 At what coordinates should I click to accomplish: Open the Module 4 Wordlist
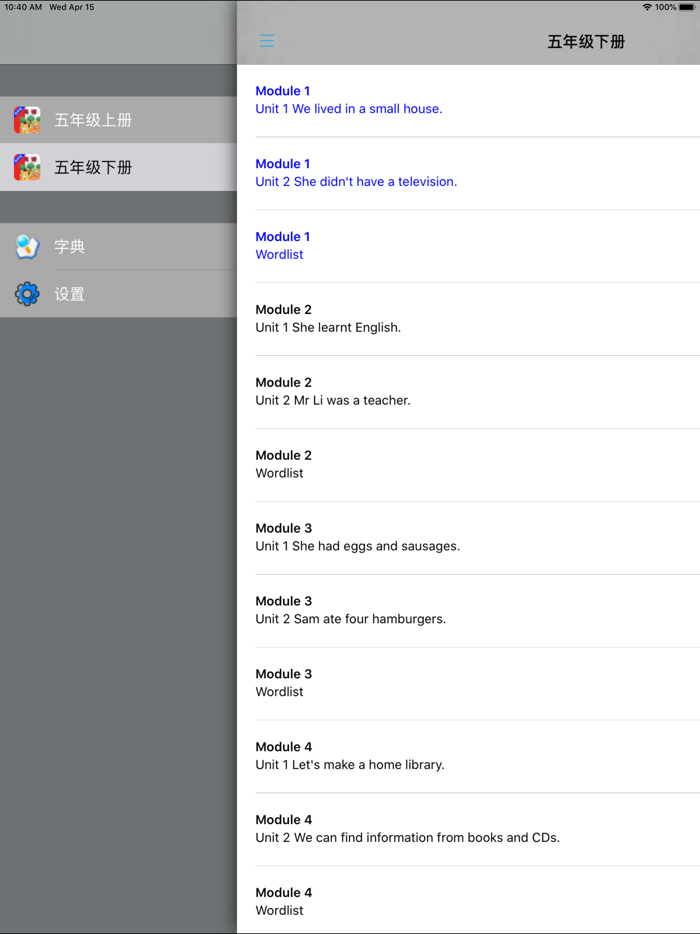468,901
